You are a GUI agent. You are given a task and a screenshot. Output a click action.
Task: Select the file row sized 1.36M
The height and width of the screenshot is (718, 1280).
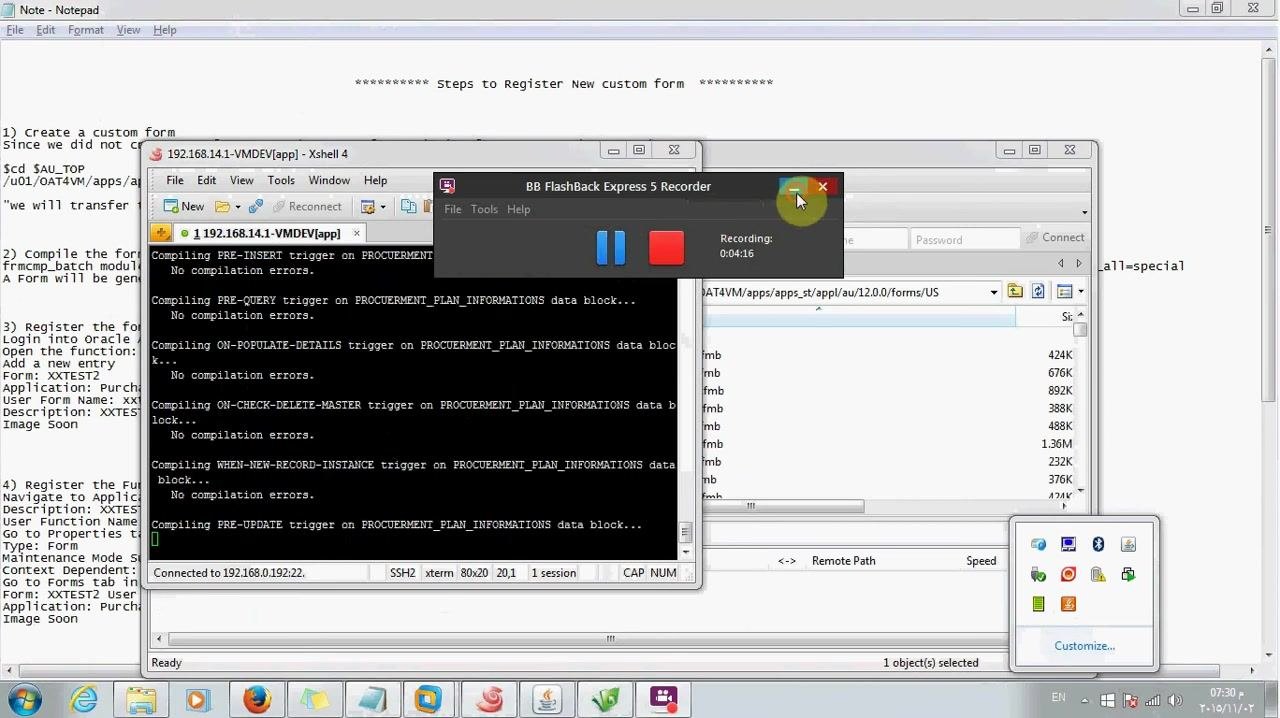(x=888, y=444)
